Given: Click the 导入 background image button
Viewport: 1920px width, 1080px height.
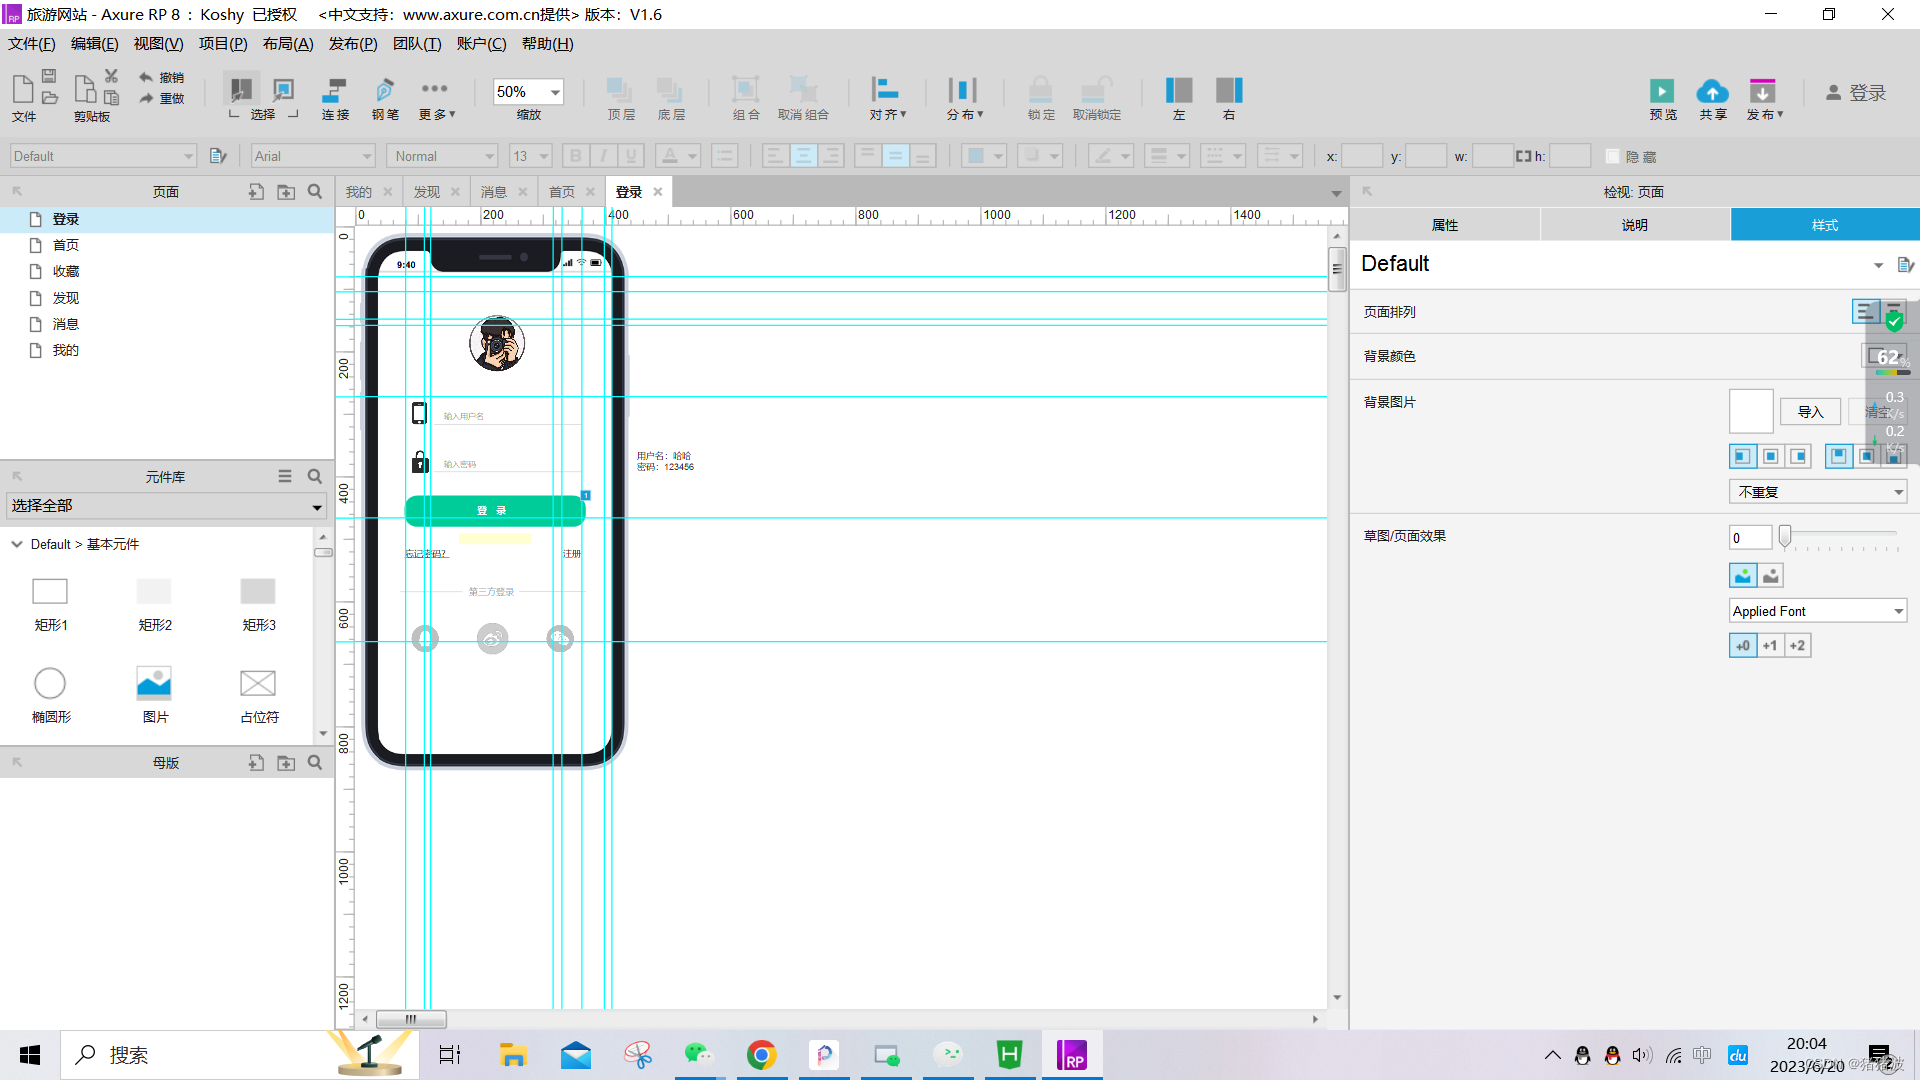Looking at the screenshot, I should click(1810, 412).
